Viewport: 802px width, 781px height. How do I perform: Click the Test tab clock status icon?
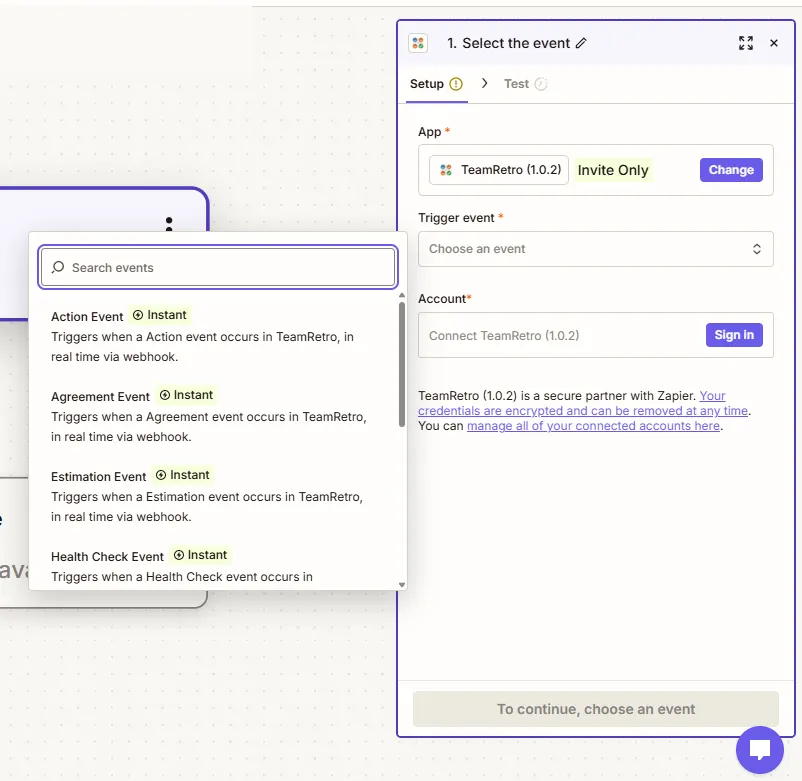pos(541,84)
